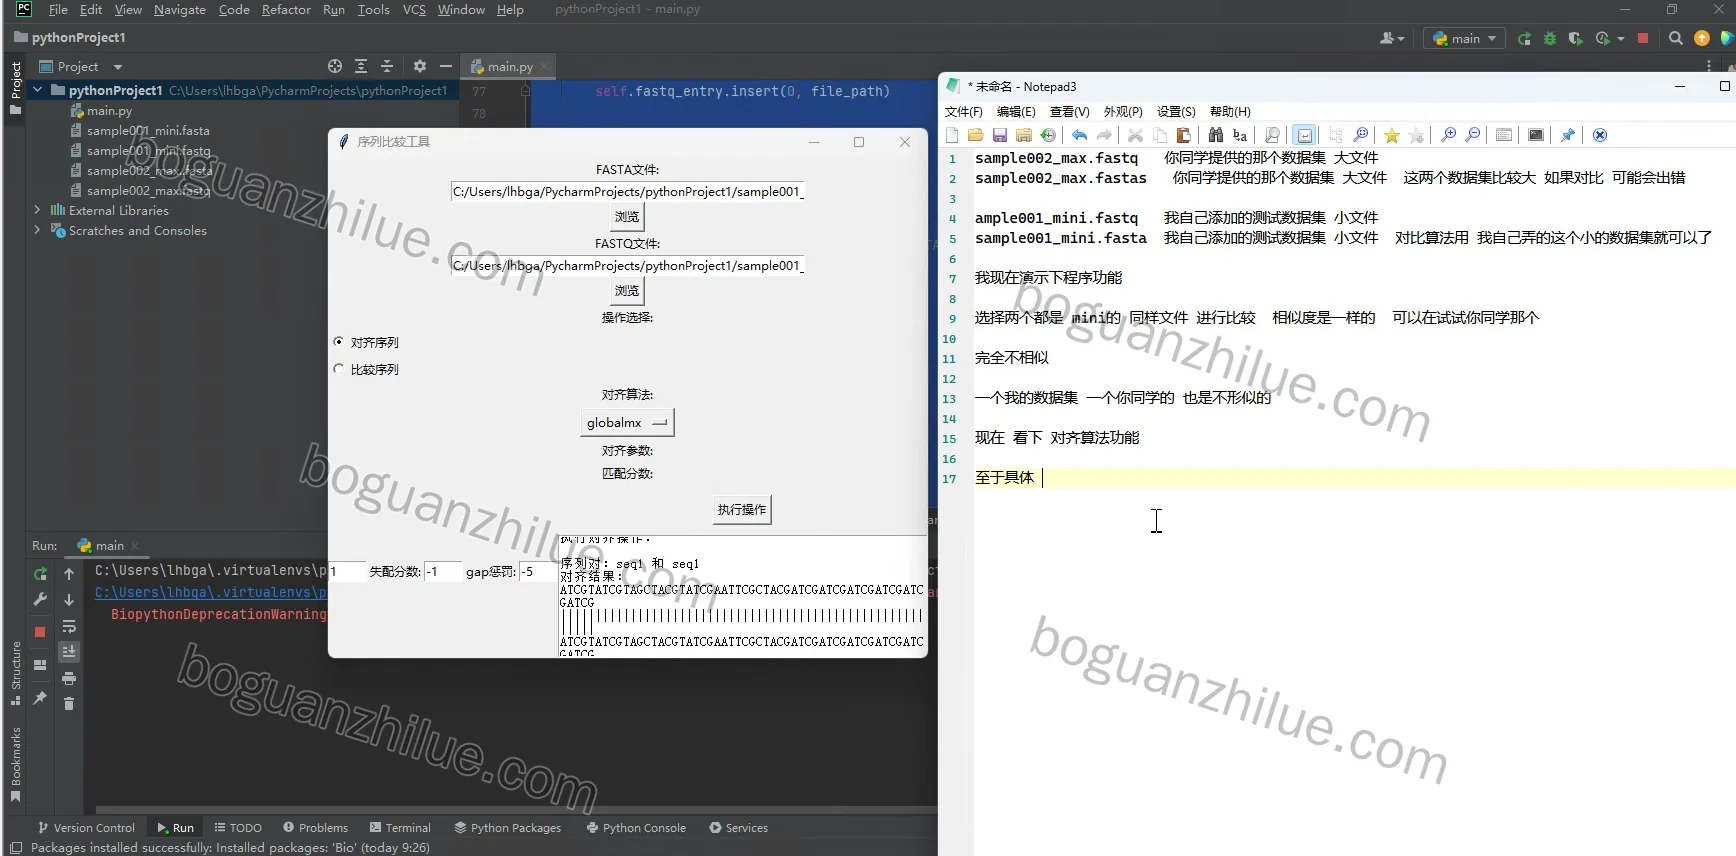Click the gap惩罚 value field
The image size is (1736, 856).
(538, 572)
